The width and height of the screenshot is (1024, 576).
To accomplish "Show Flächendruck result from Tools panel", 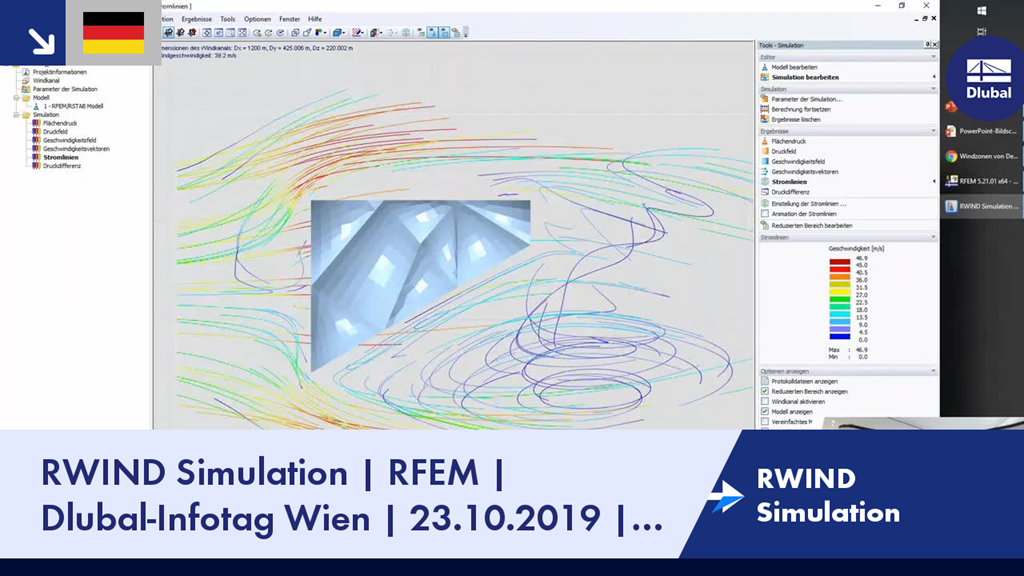I will click(788, 141).
